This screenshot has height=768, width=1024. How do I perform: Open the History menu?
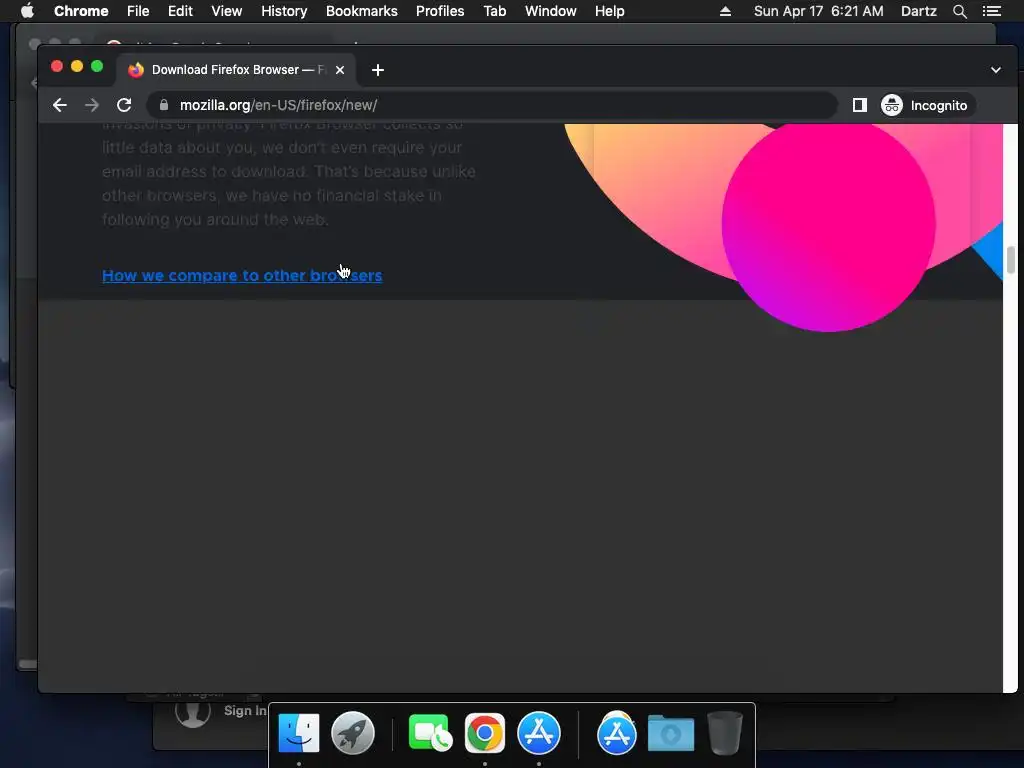click(x=284, y=11)
